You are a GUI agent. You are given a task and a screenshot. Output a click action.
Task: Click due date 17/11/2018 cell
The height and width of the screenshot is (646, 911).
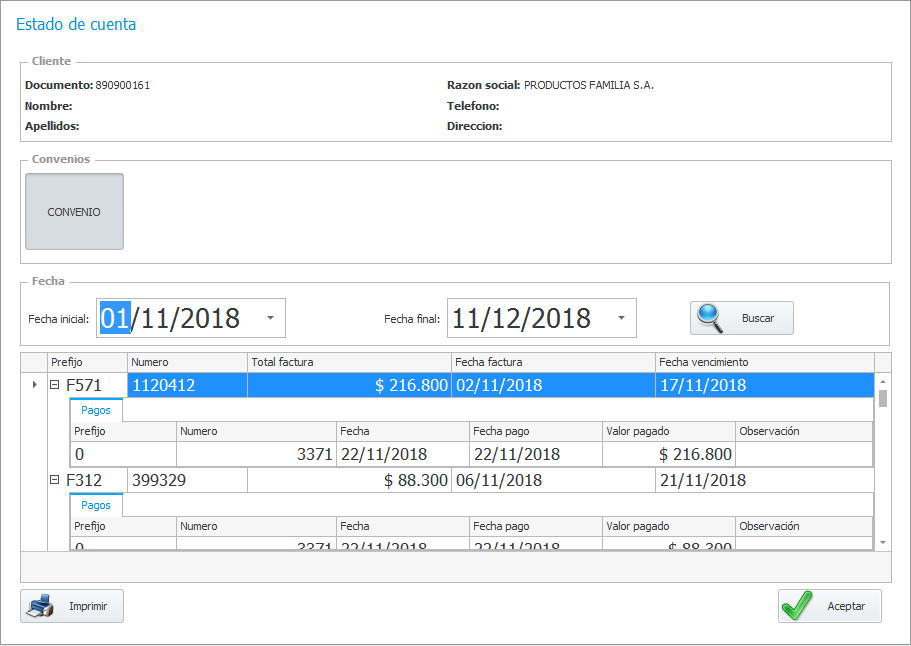765,385
